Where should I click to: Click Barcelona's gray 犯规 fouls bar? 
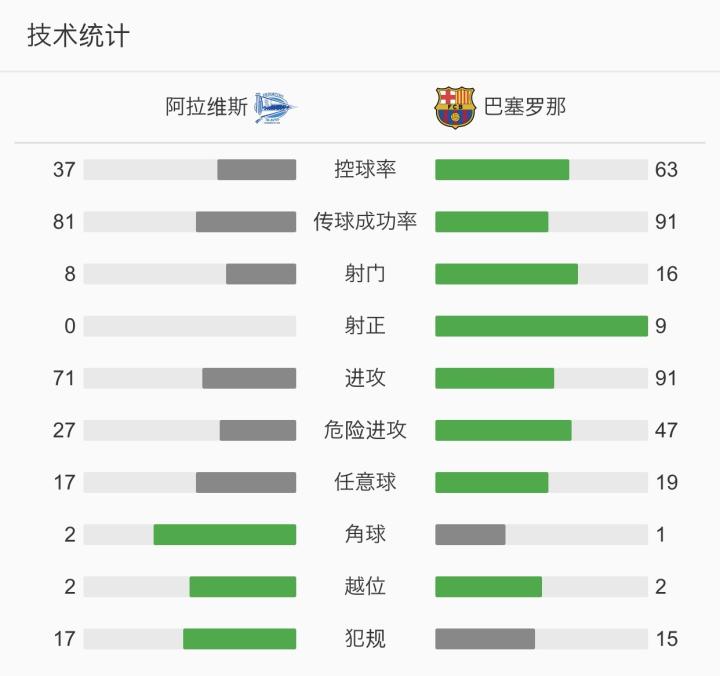pyautogui.click(x=485, y=639)
